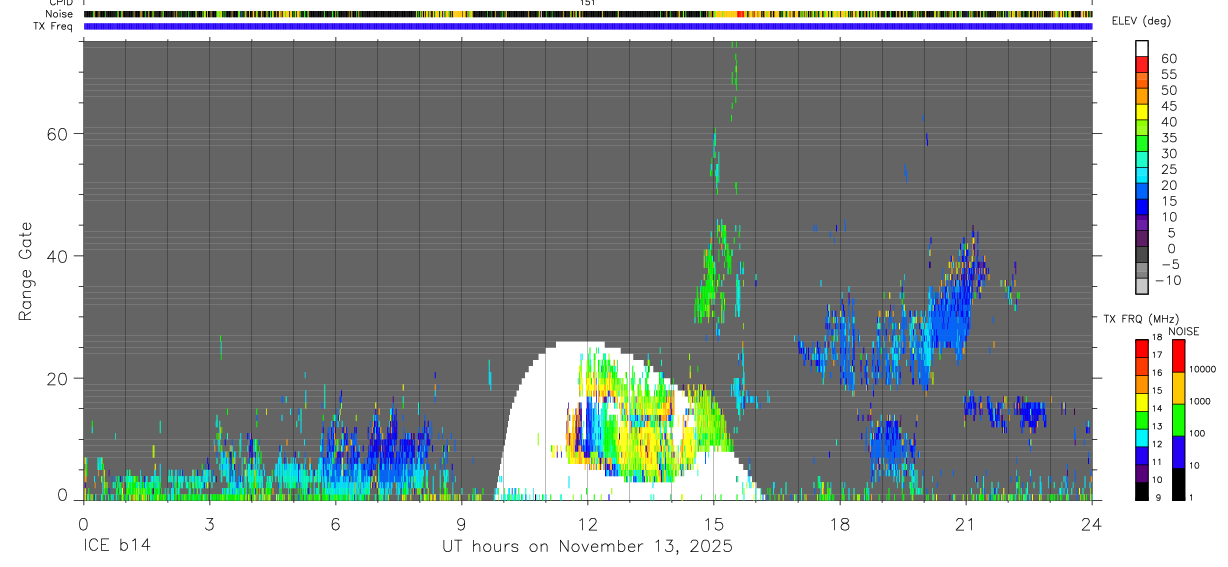This screenshot has height=567, width=1228.
Task: Click the yellow swatch in the ELEV color bar
Action: coord(1143,111)
